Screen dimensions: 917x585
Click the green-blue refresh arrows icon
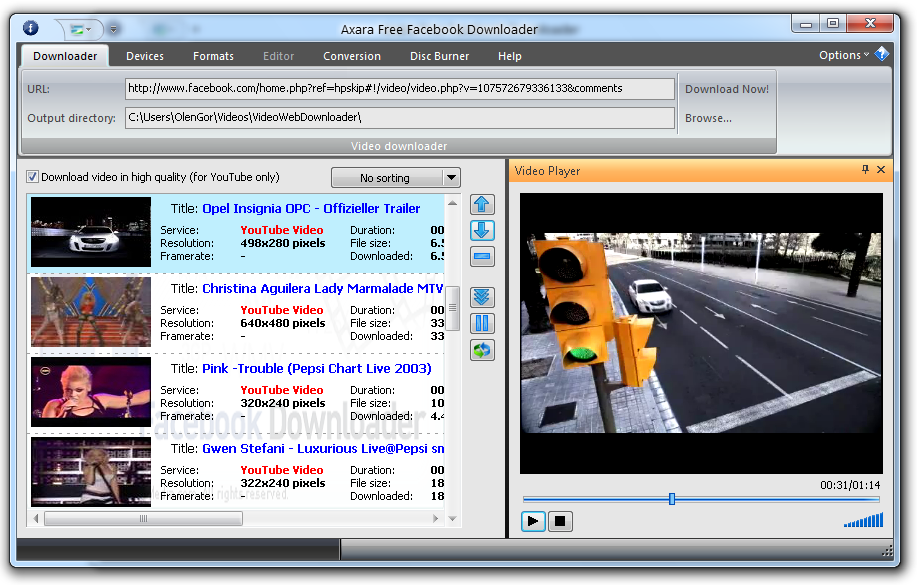(x=482, y=350)
